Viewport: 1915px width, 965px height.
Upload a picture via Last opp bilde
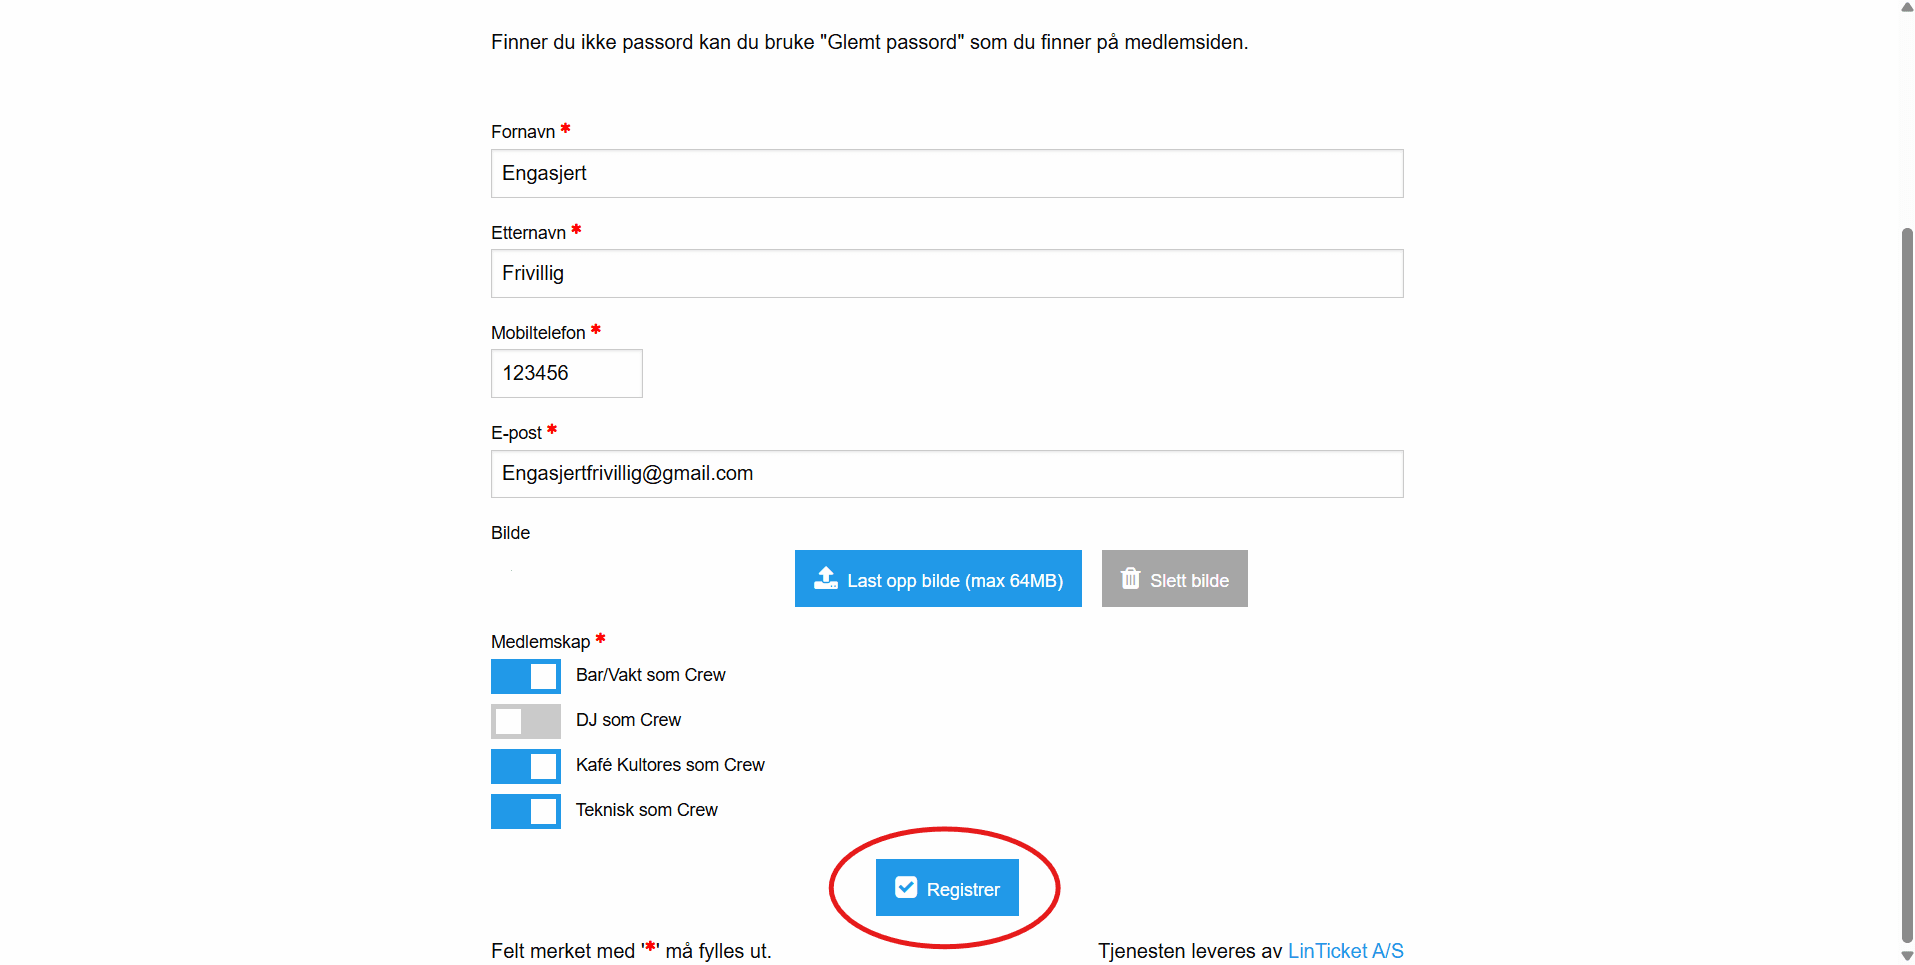938,579
